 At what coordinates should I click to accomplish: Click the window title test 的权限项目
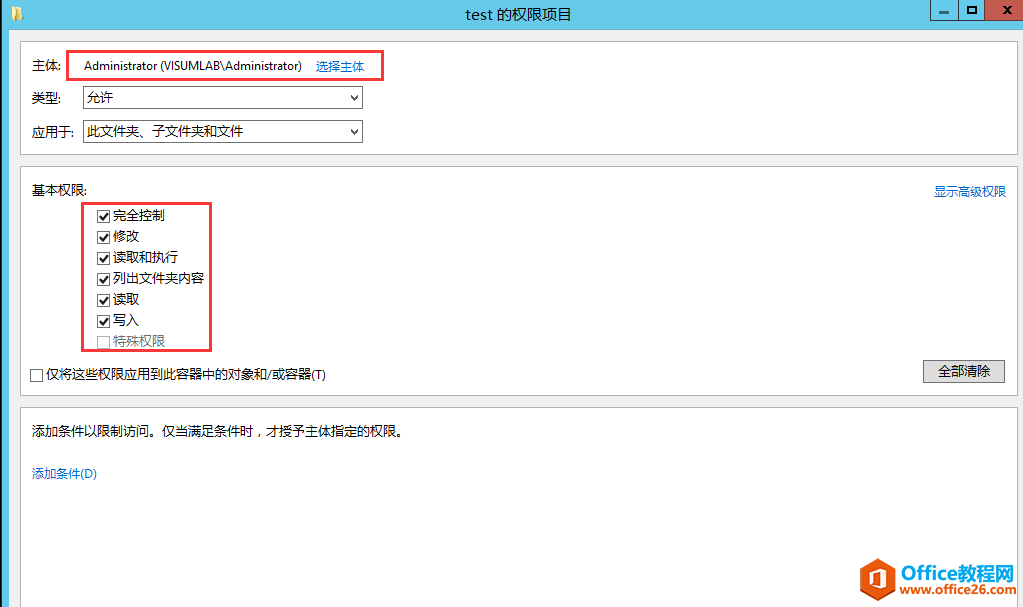click(518, 14)
